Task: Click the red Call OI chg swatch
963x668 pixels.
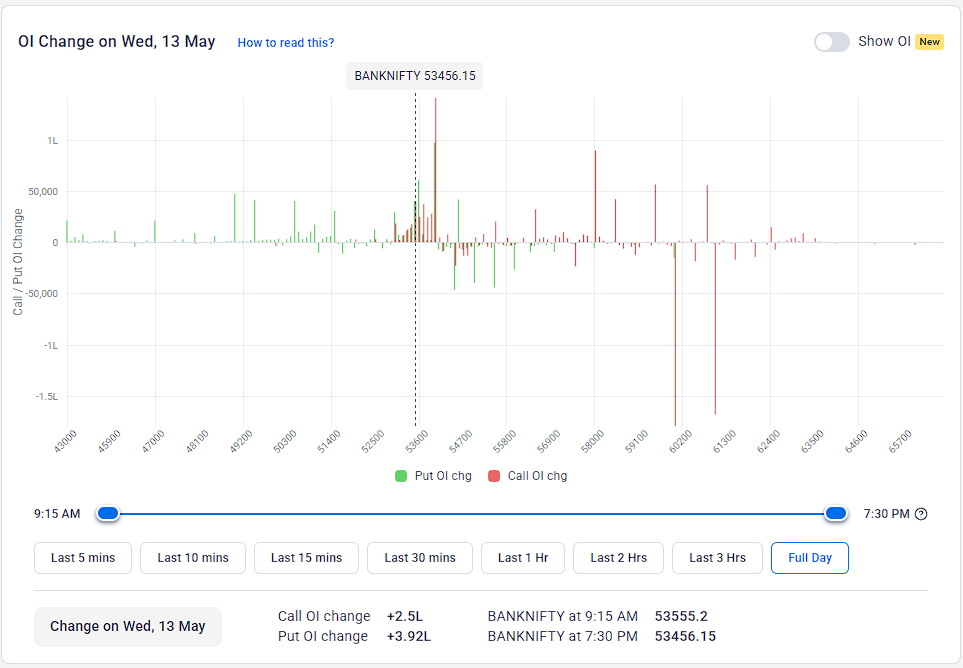Action: pos(494,476)
